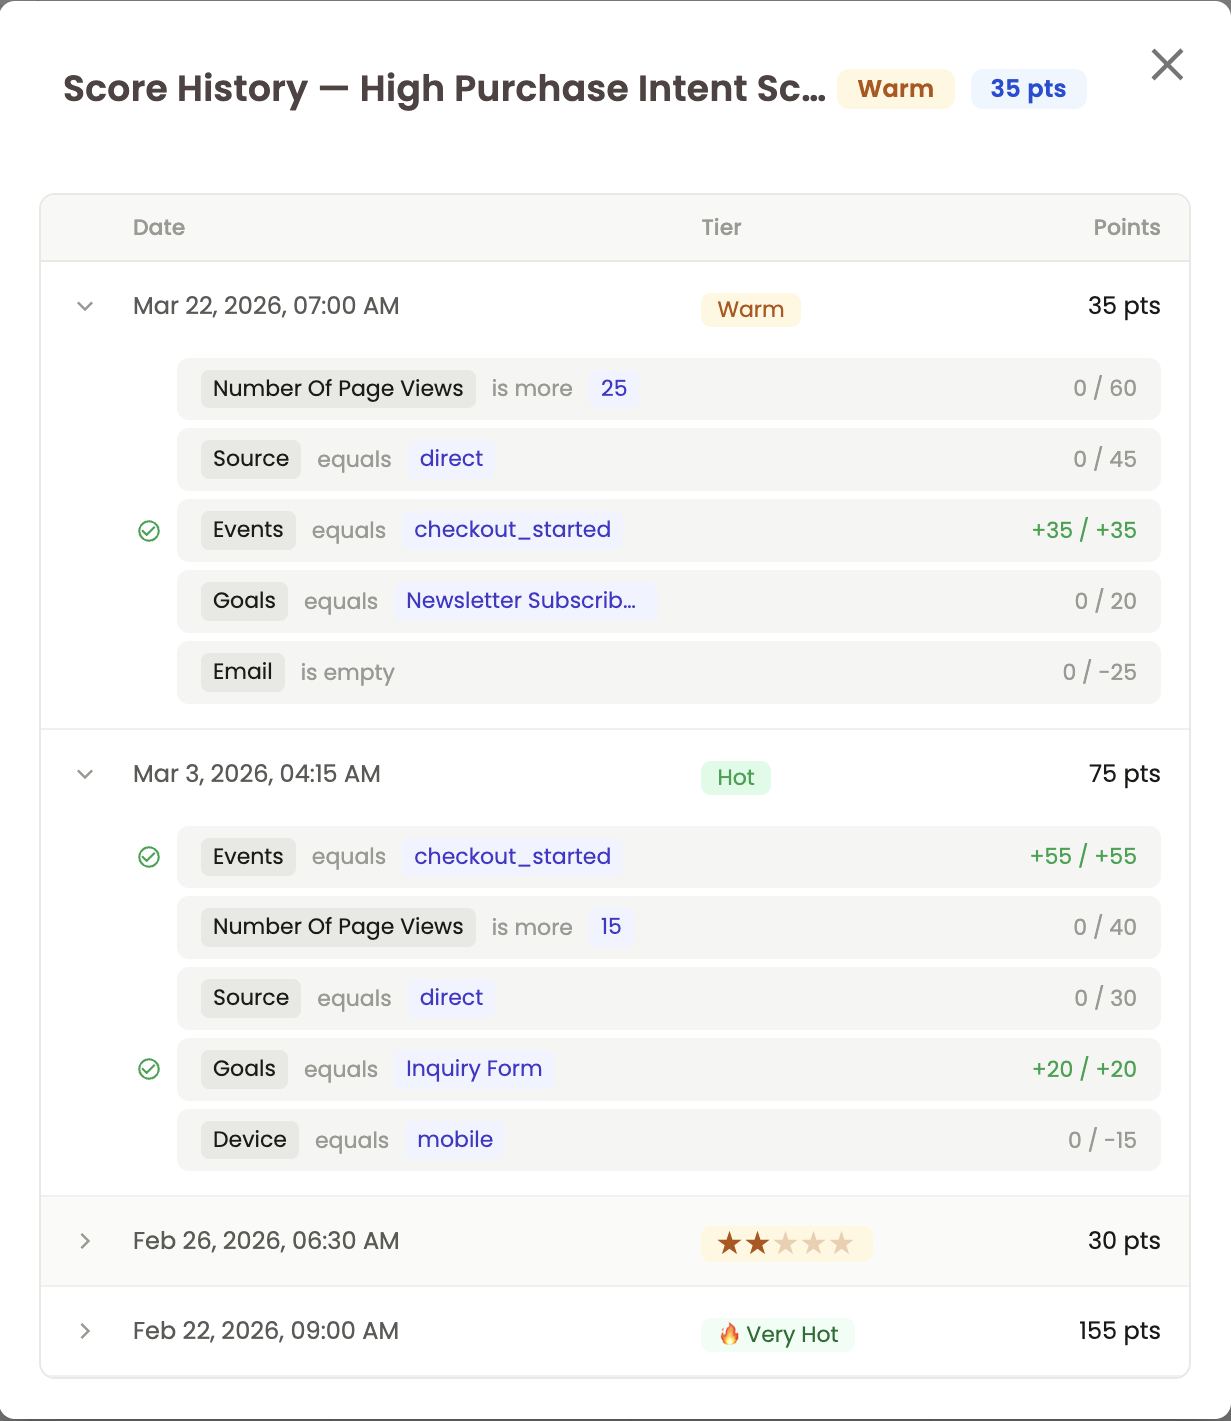Collapse the Mar 22, 2026 history row
This screenshot has height=1421, width=1231.
tap(85, 306)
